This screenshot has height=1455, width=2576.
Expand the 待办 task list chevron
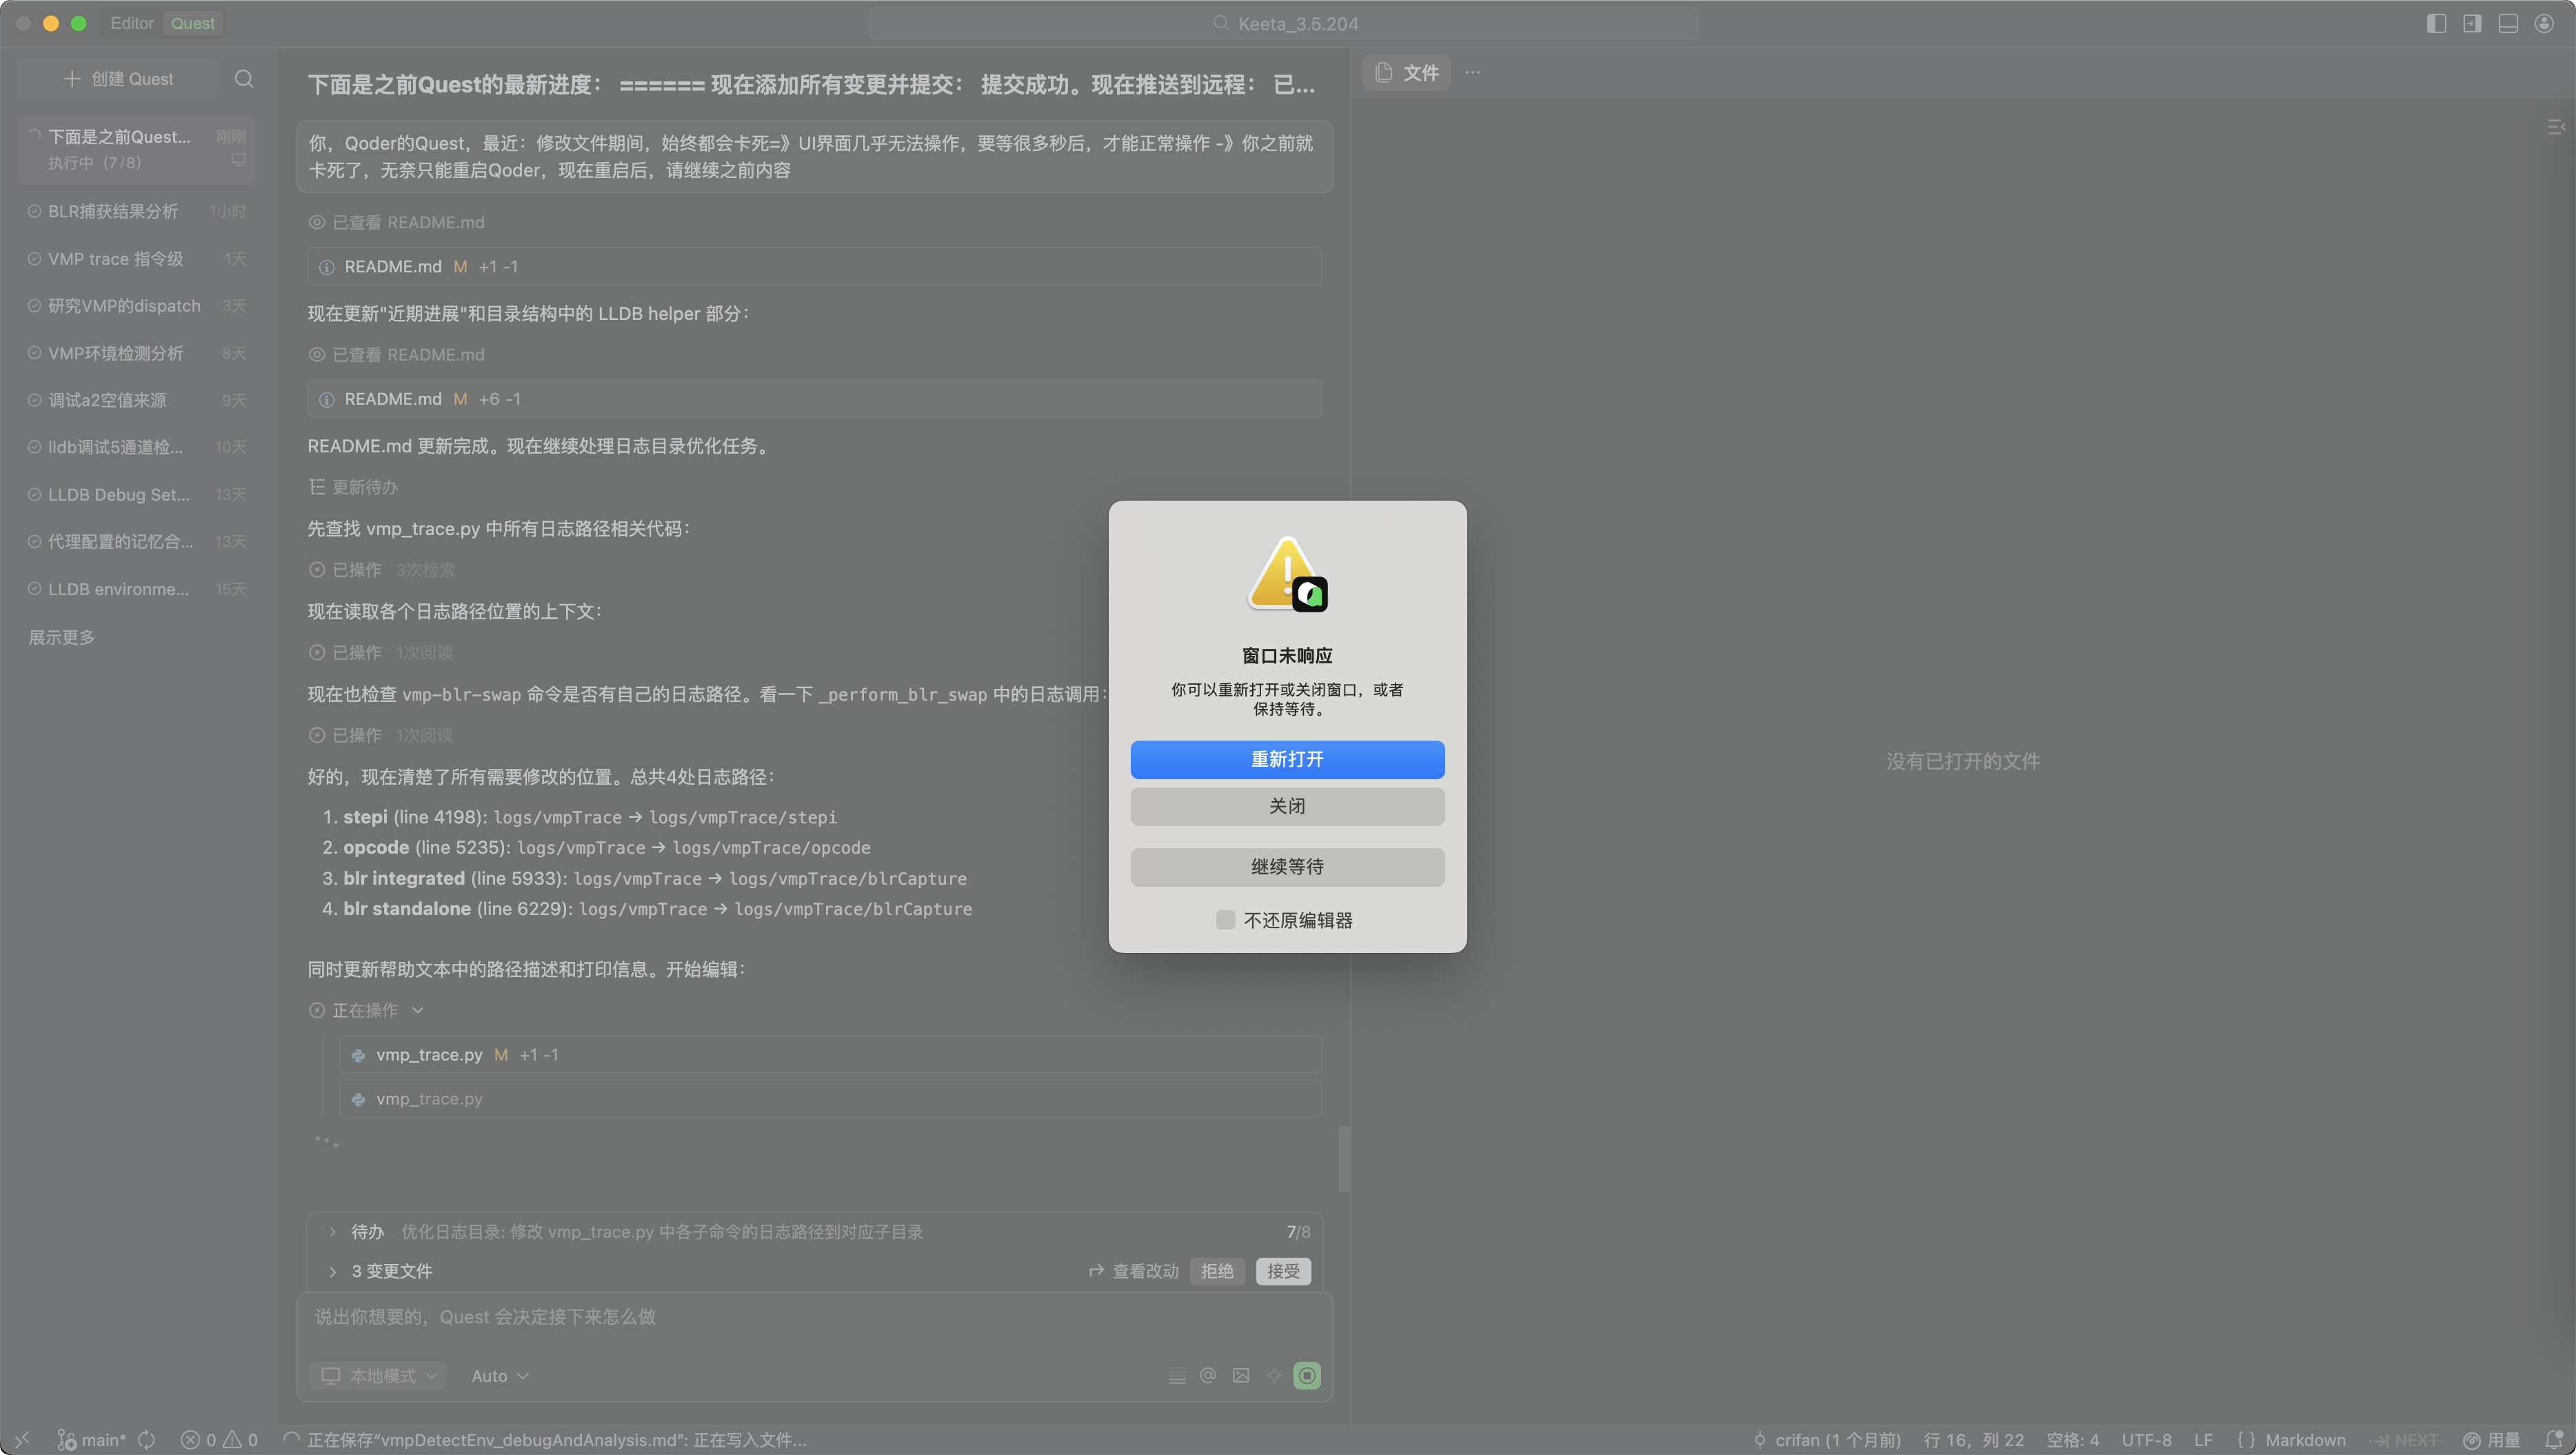333,1232
